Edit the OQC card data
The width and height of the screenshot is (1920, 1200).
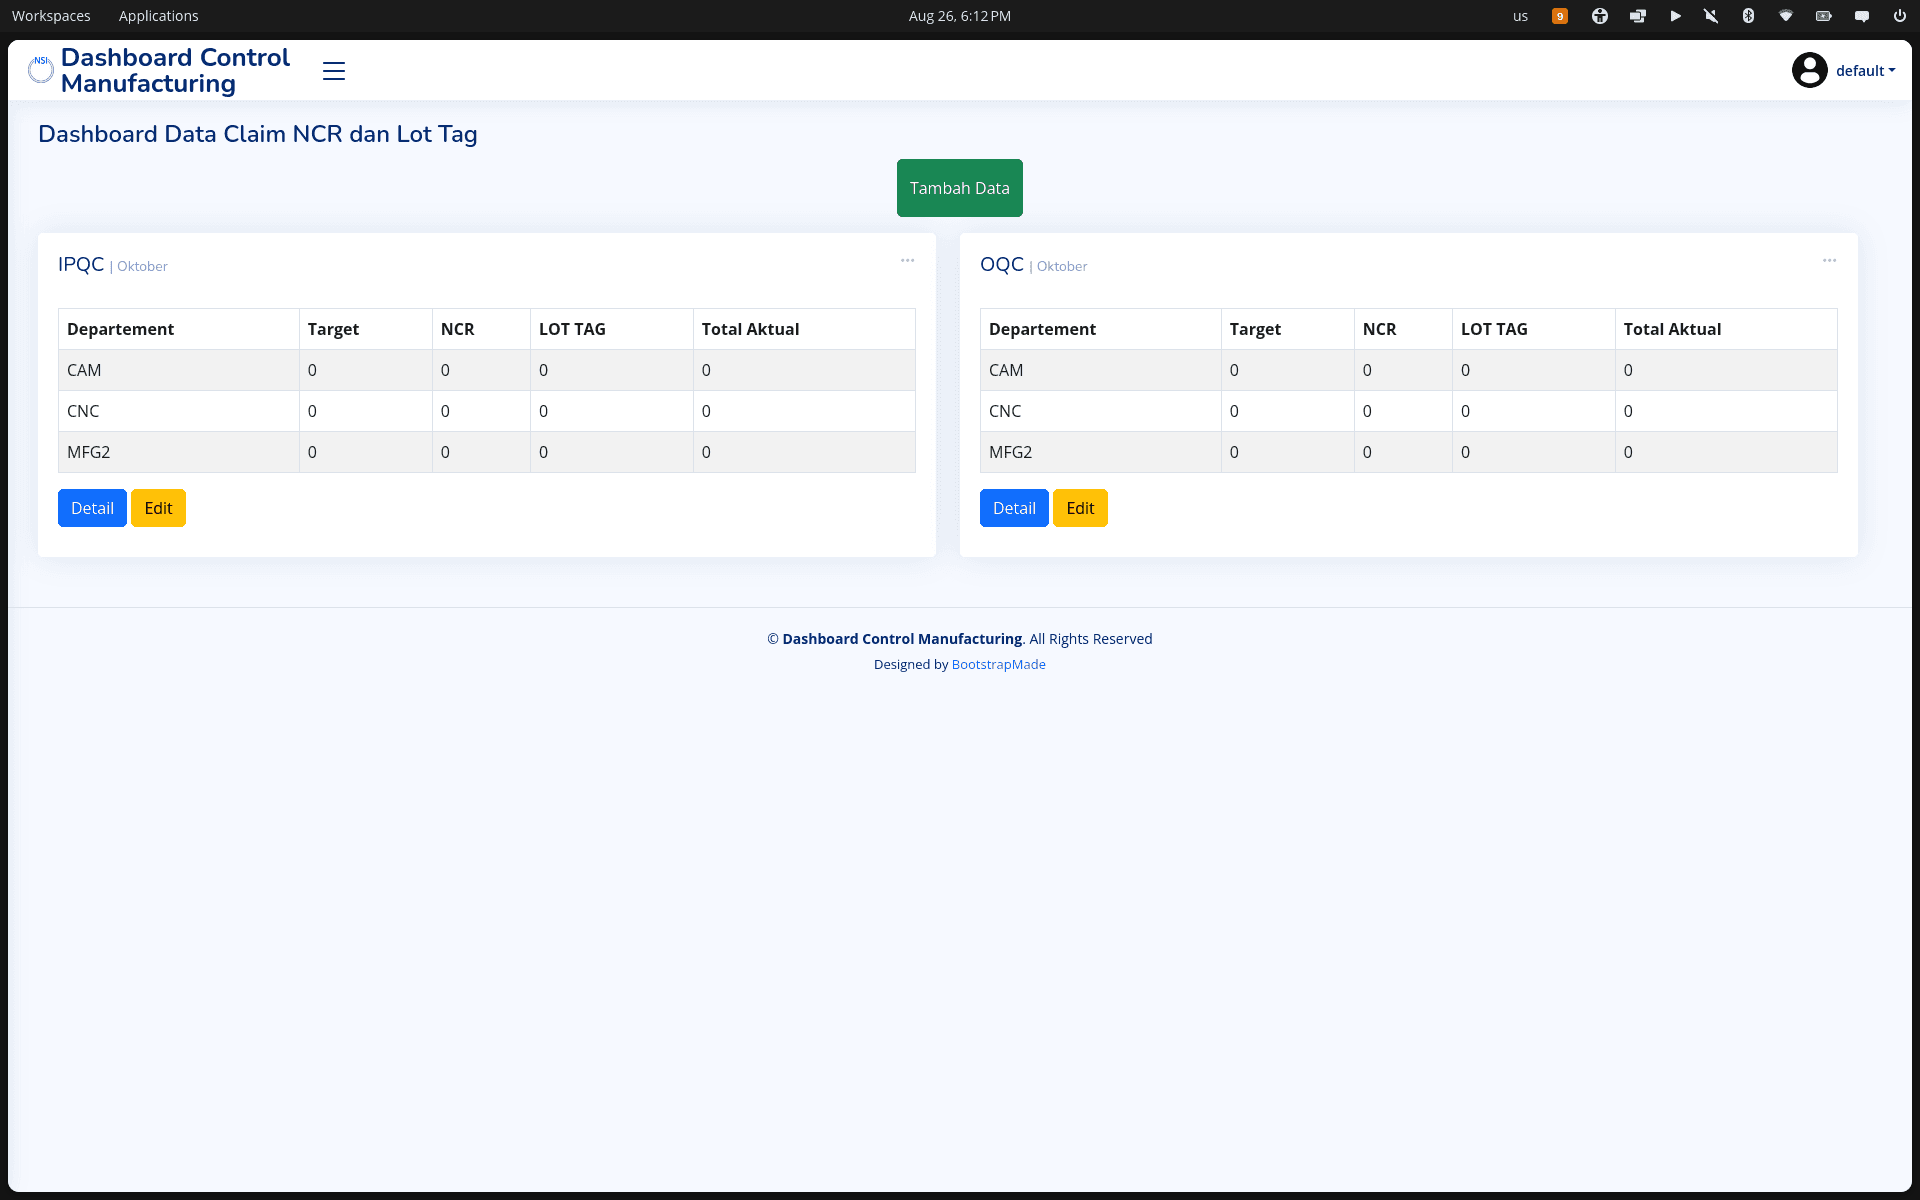point(1080,508)
